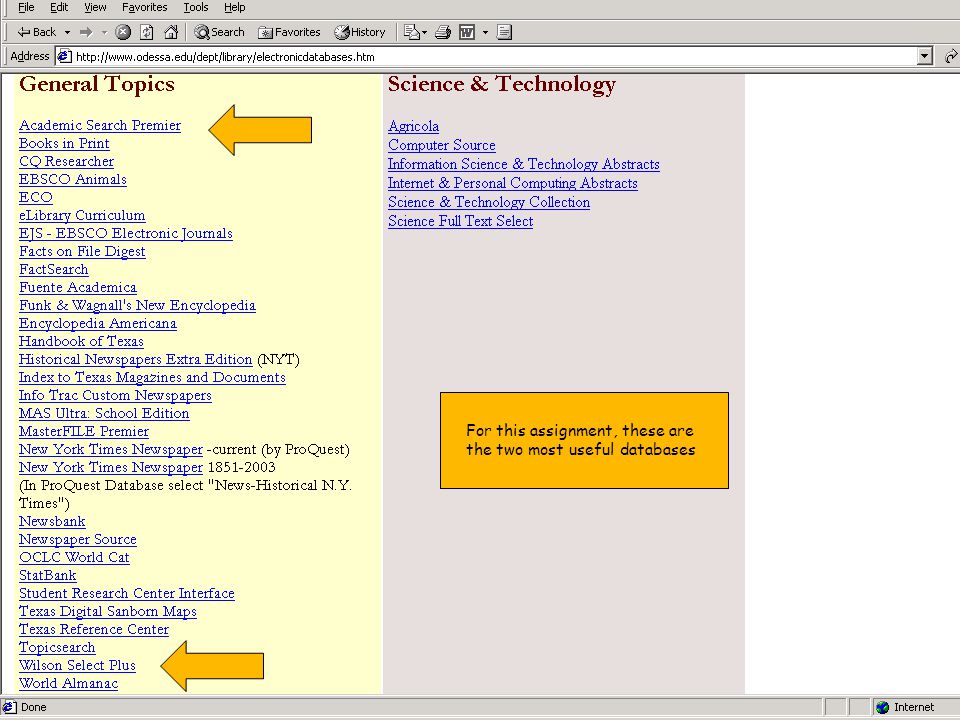Stop page loading with the Stop icon
The height and width of the screenshot is (720, 960).
point(123,32)
